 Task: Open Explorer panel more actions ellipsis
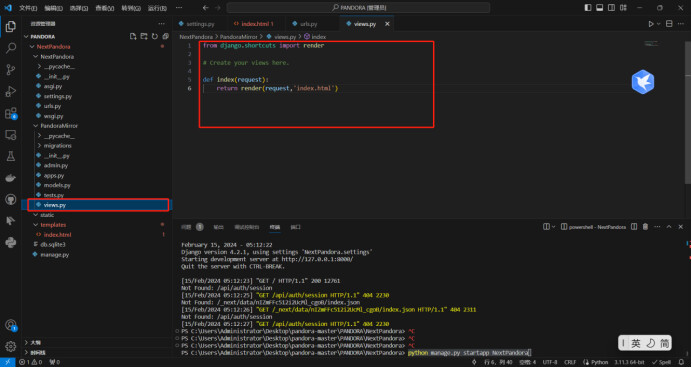tap(162, 24)
